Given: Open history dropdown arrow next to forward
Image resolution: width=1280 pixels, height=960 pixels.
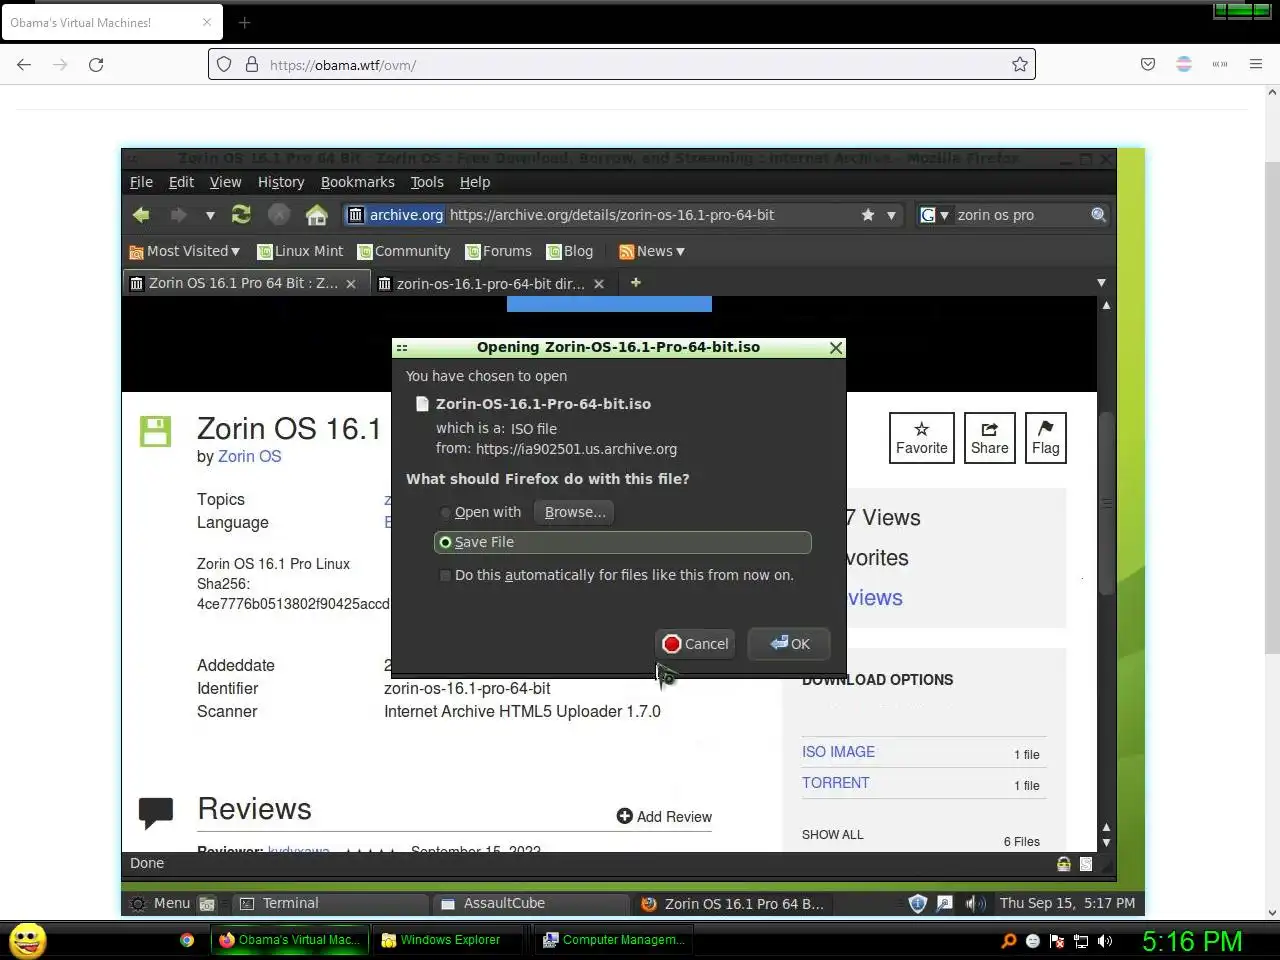Looking at the screenshot, I should pos(210,215).
